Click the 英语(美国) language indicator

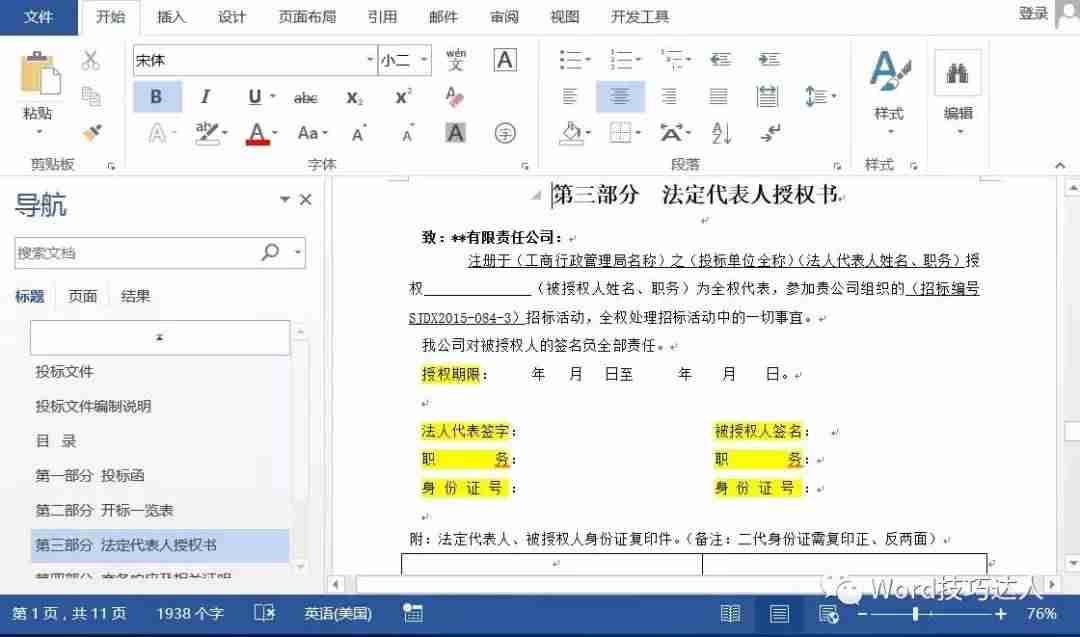click(x=338, y=614)
